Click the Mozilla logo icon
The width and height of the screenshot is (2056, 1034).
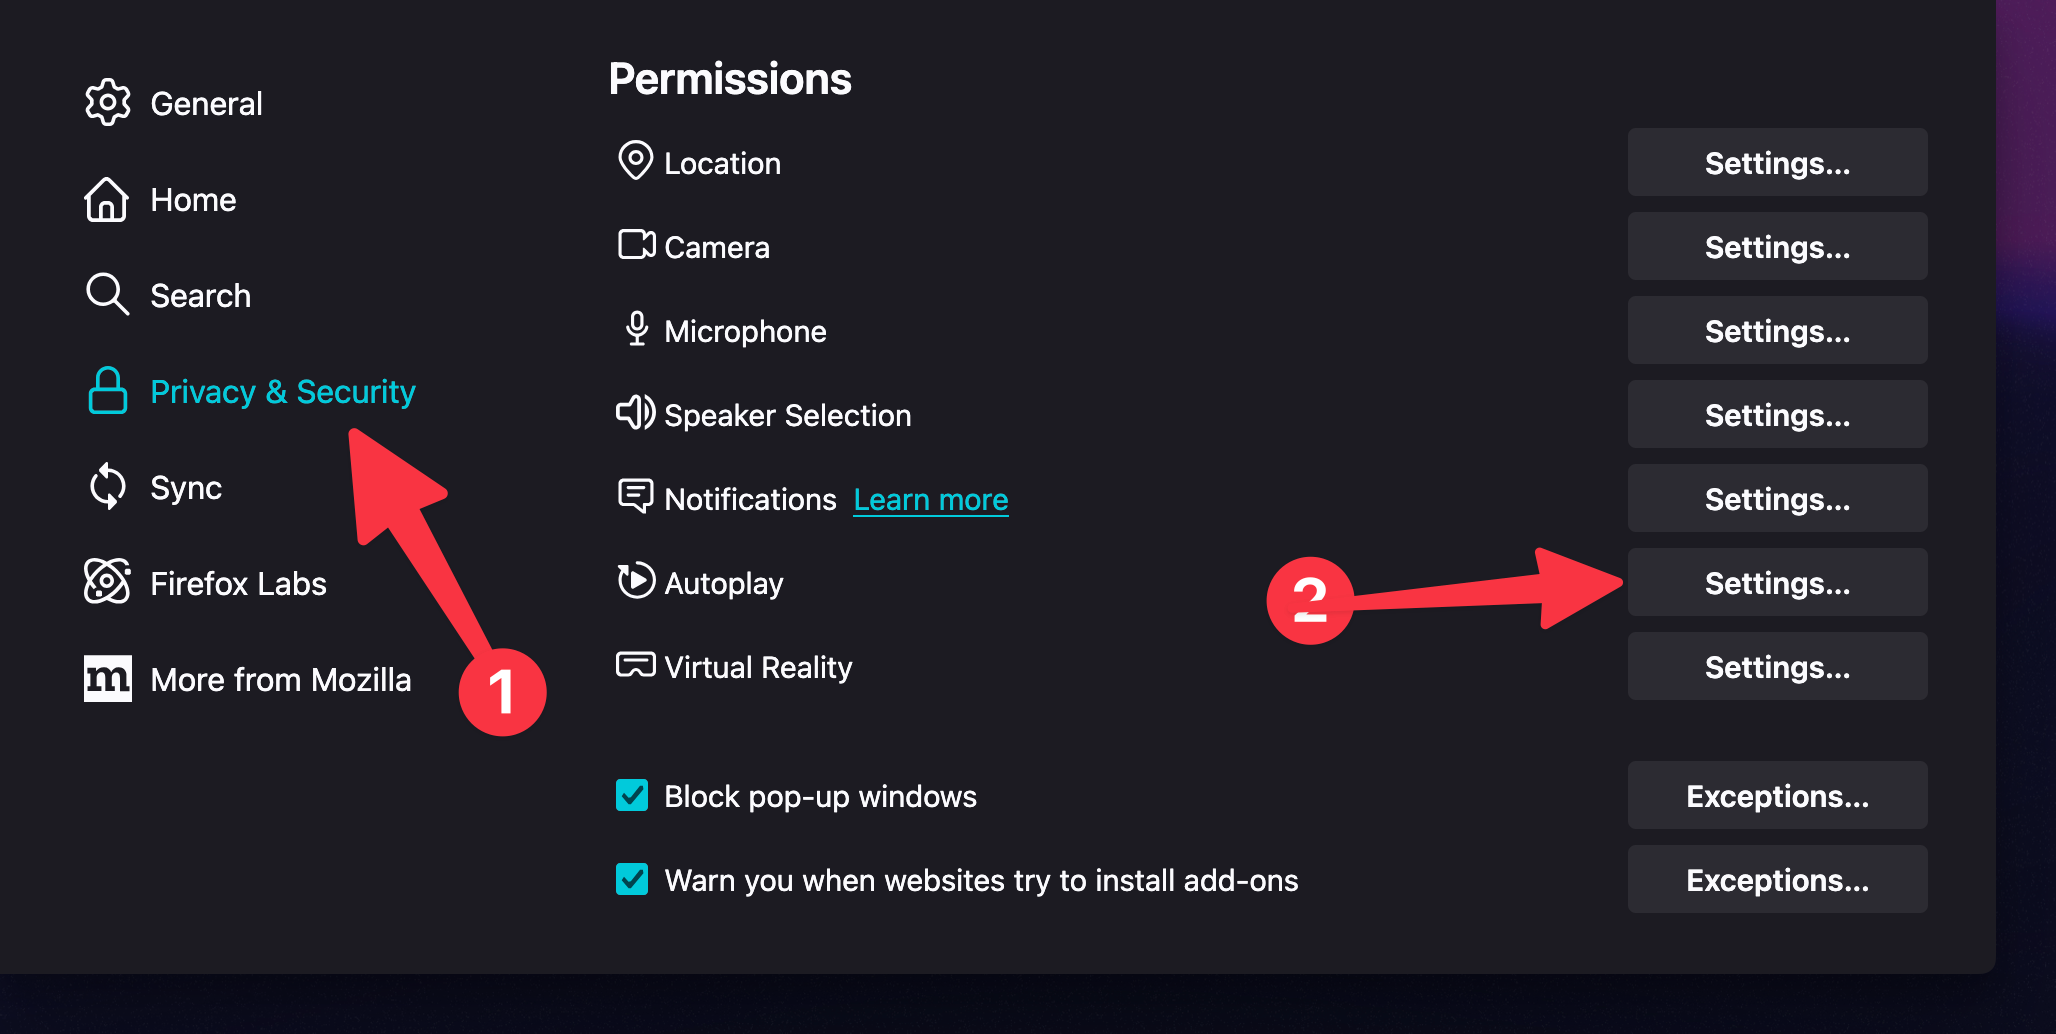(x=107, y=679)
